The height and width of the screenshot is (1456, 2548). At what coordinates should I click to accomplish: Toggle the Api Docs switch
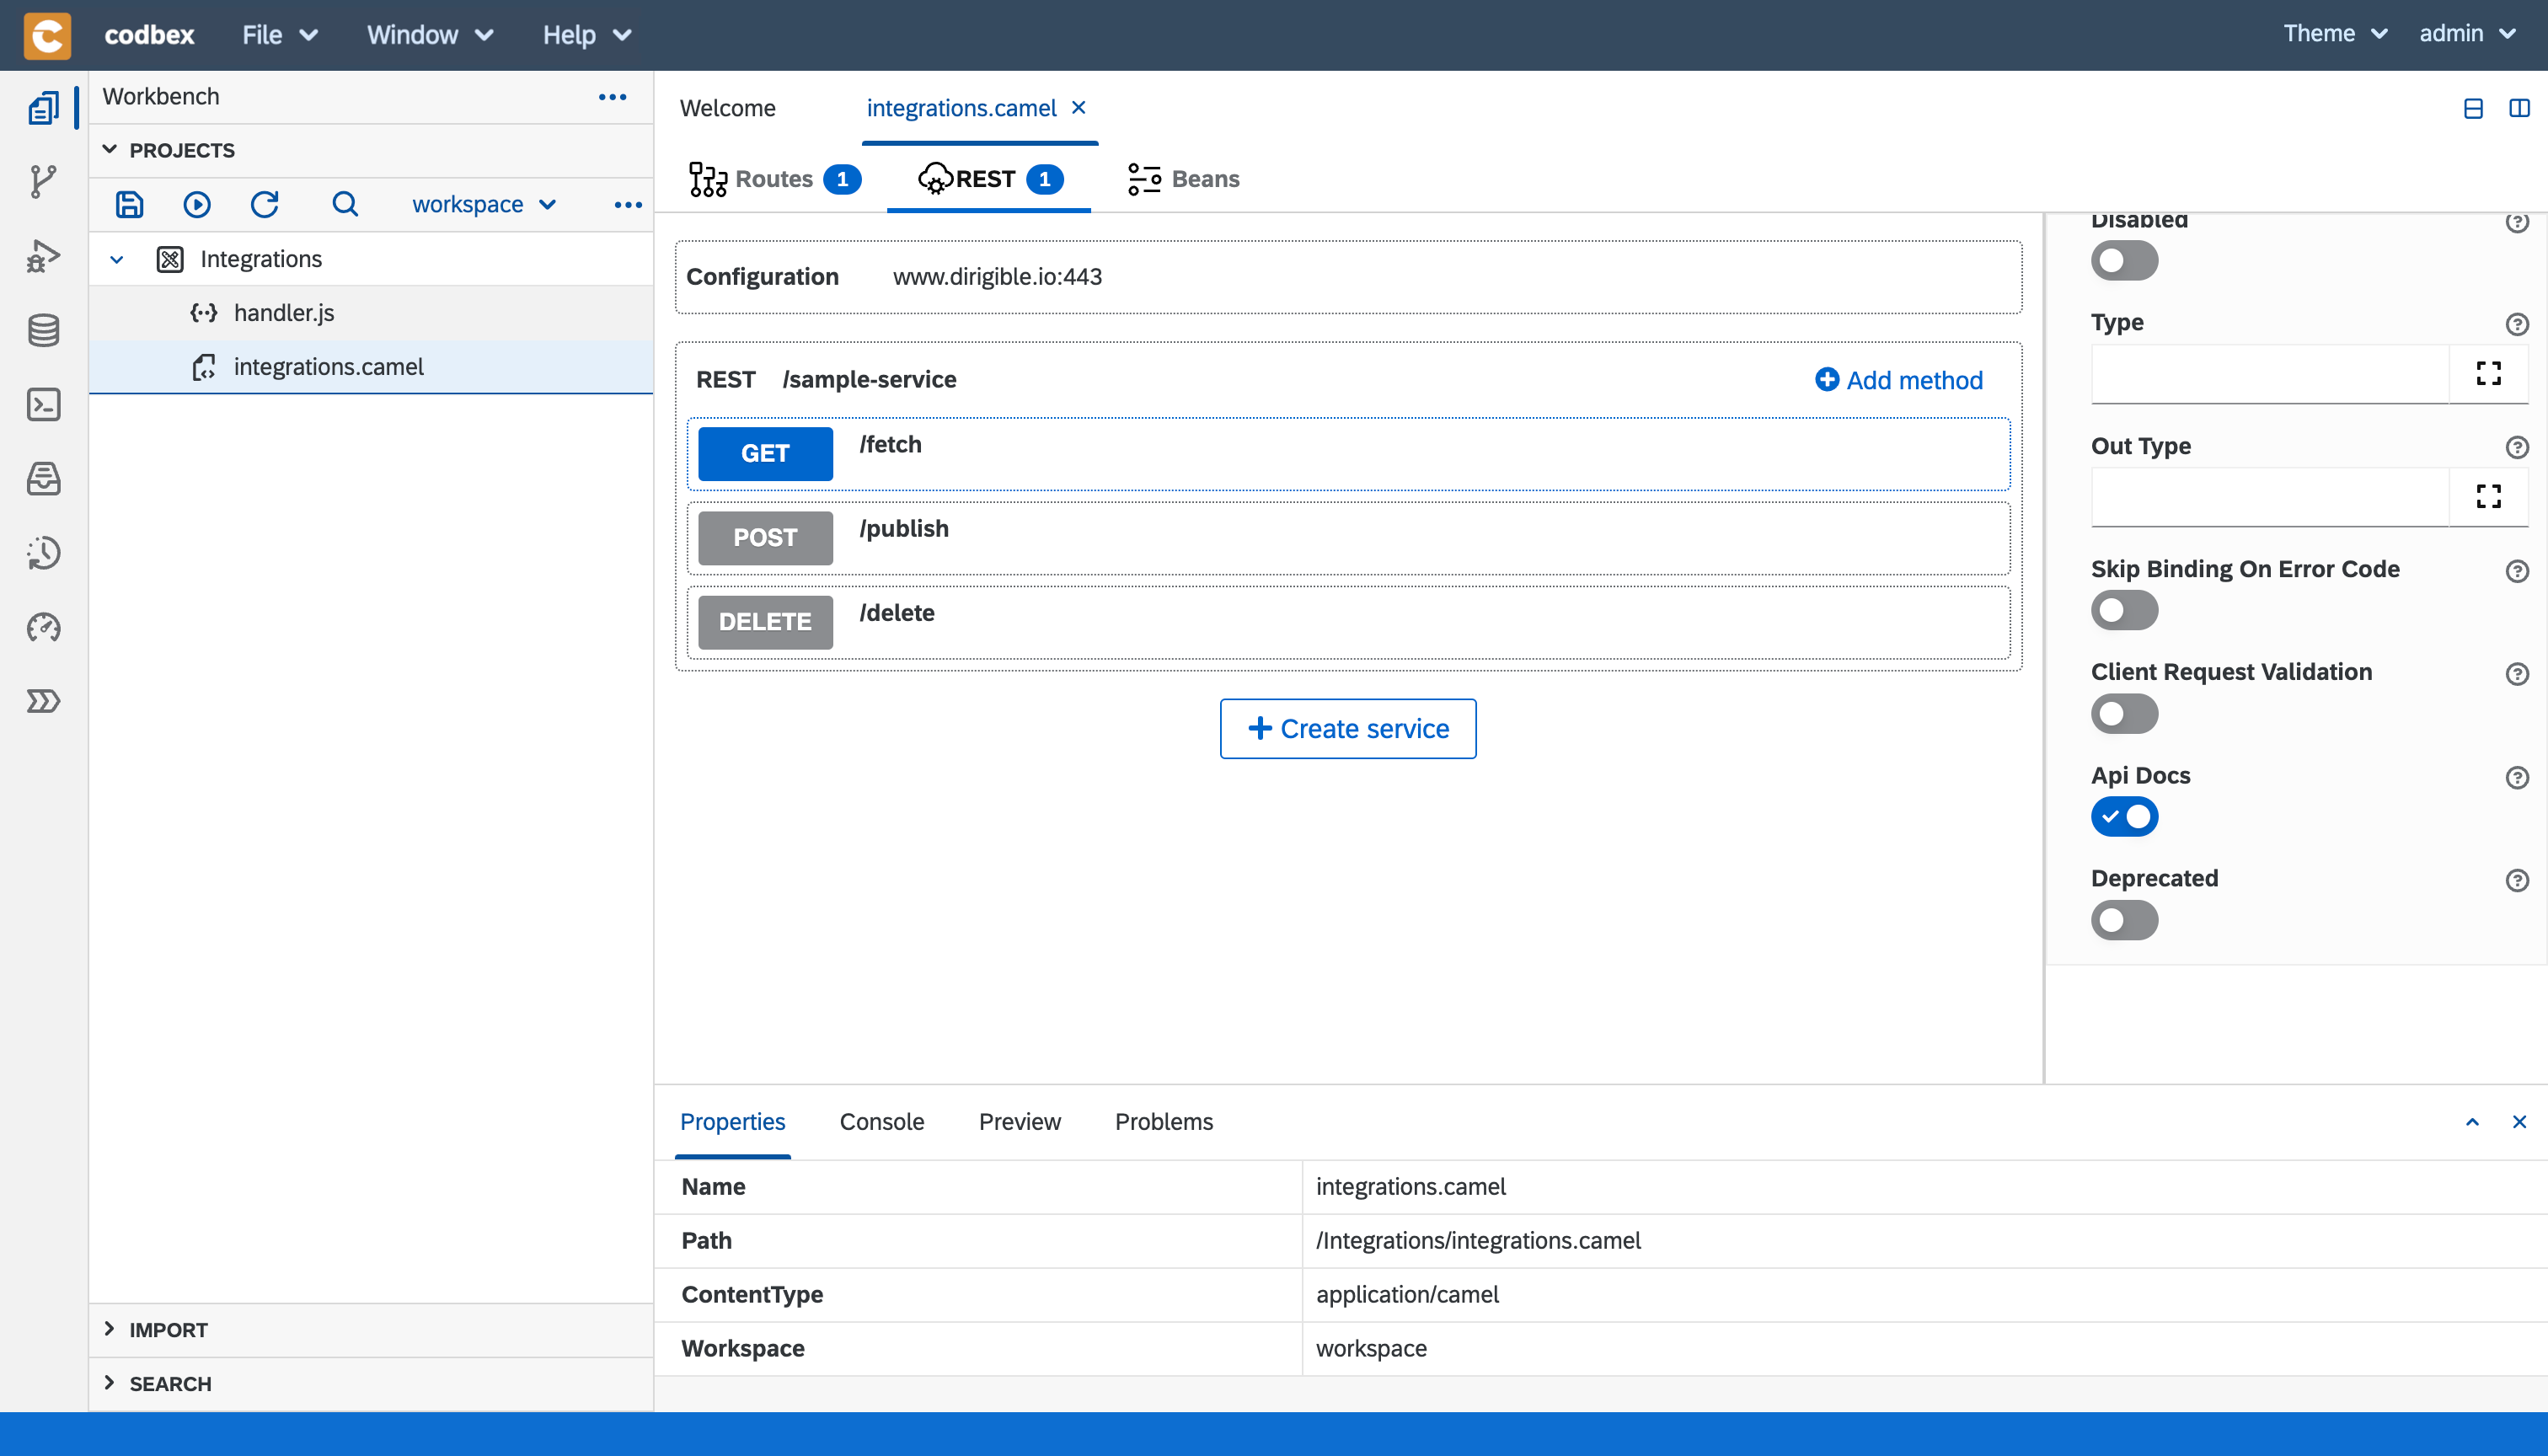click(2124, 816)
